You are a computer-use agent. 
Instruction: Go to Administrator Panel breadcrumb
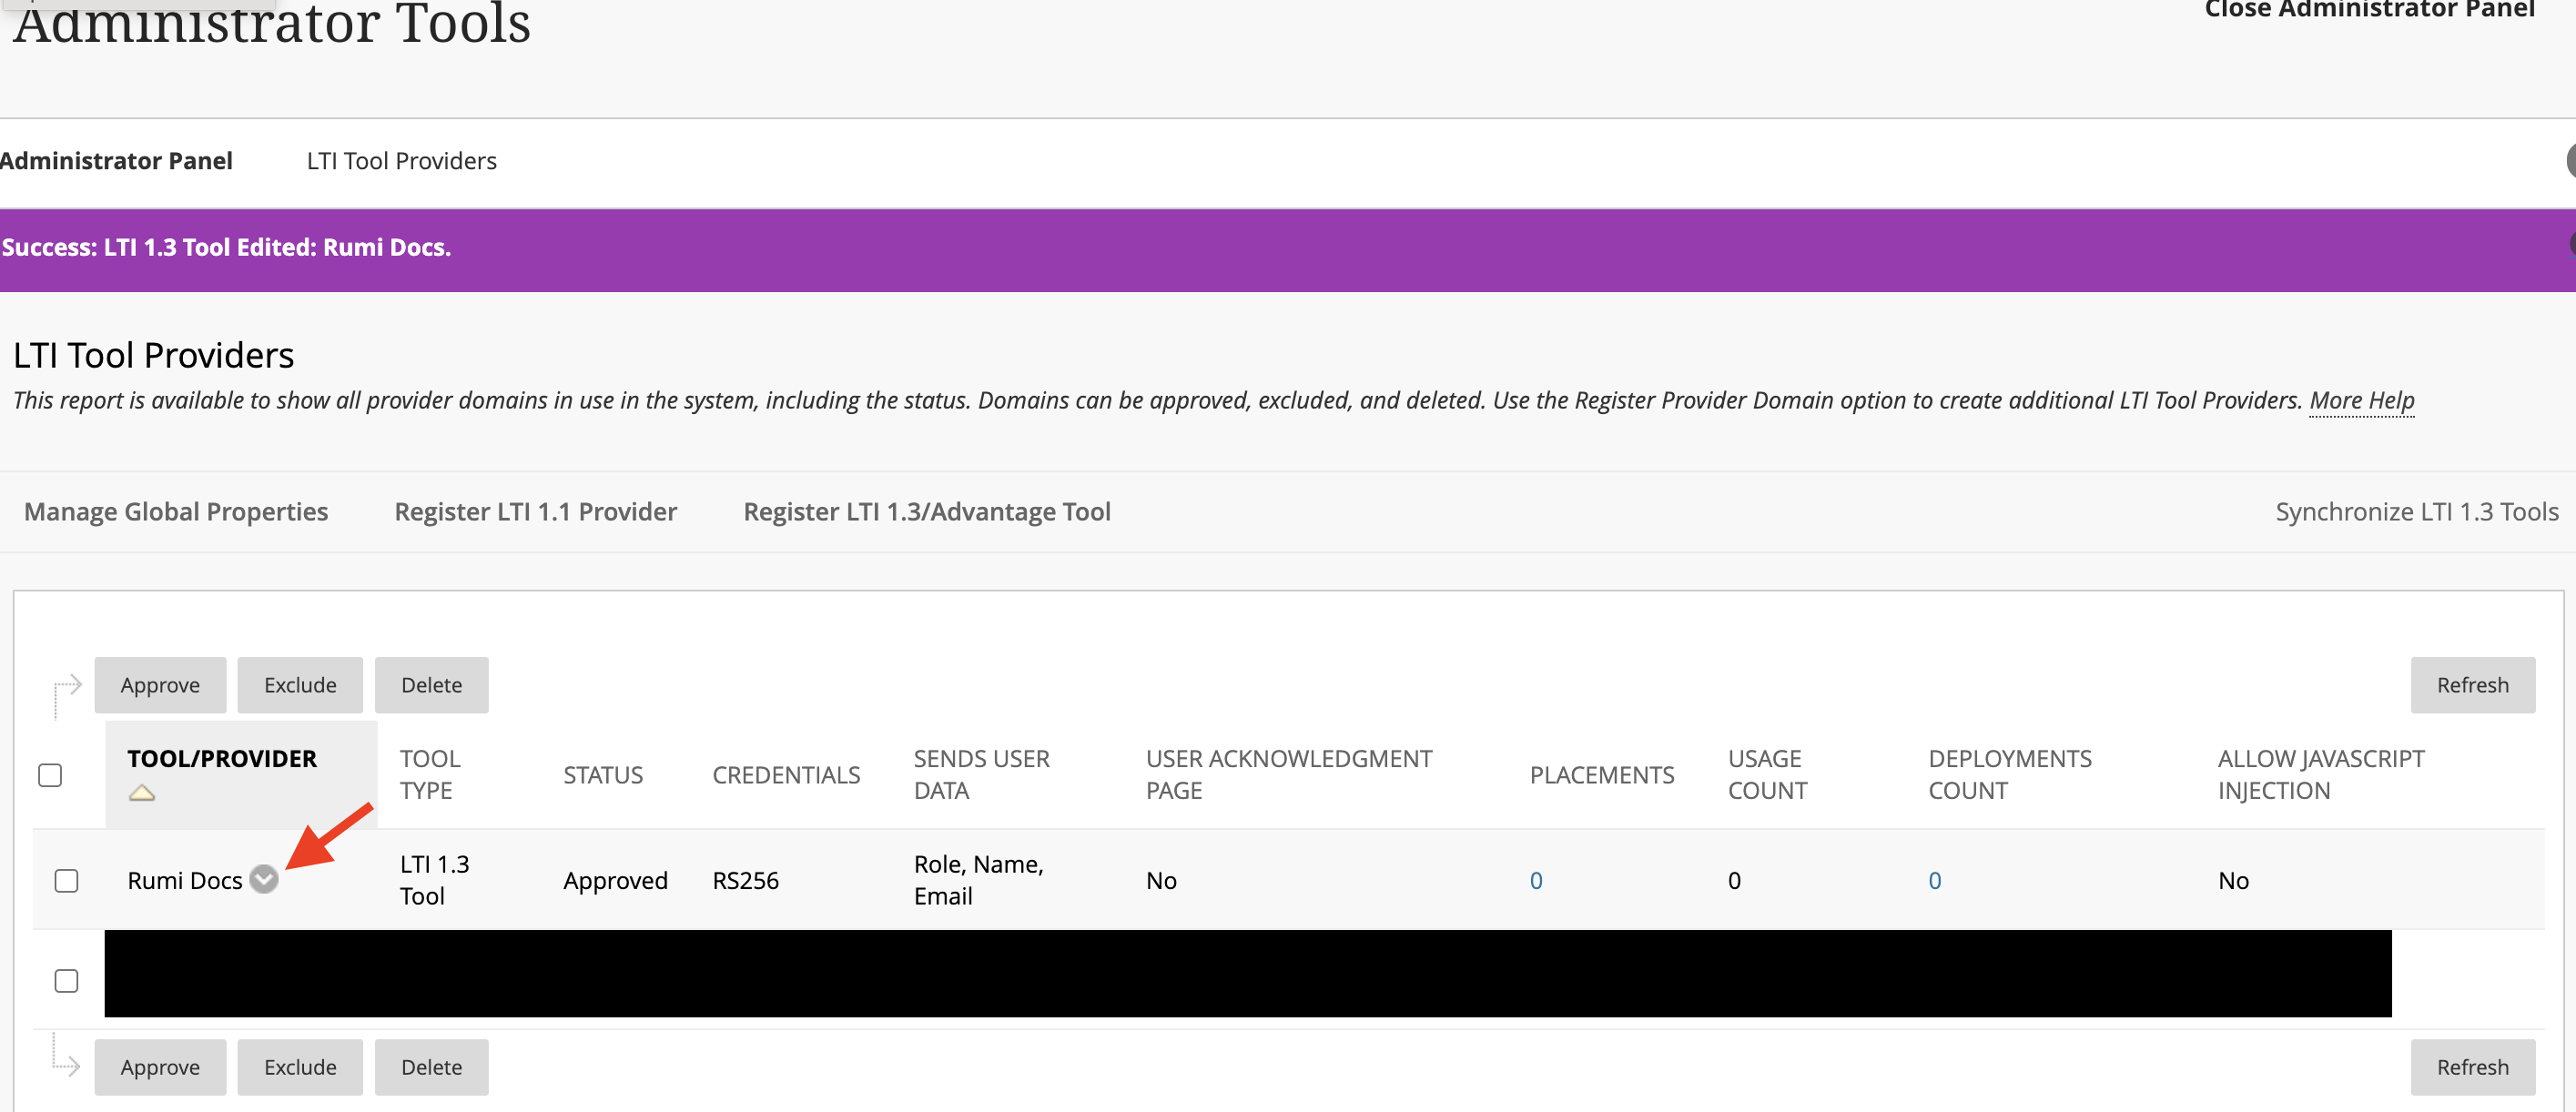click(x=116, y=161)
